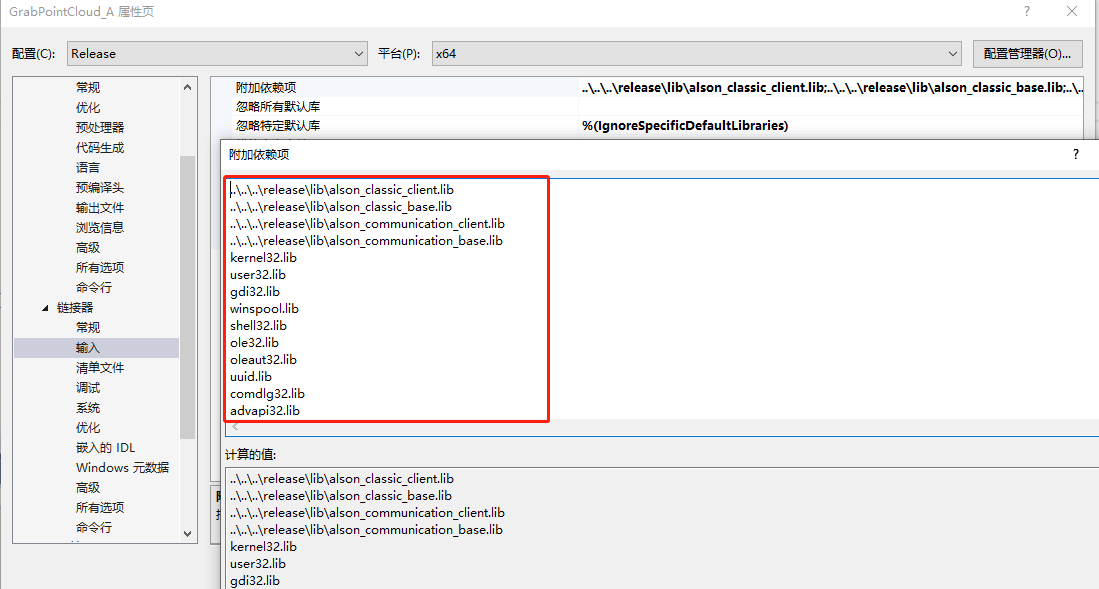The width and height of the screenshot is (1099, 589).
Task: Select 代码生成 in the tree
Action: click(x=100, y=147)
